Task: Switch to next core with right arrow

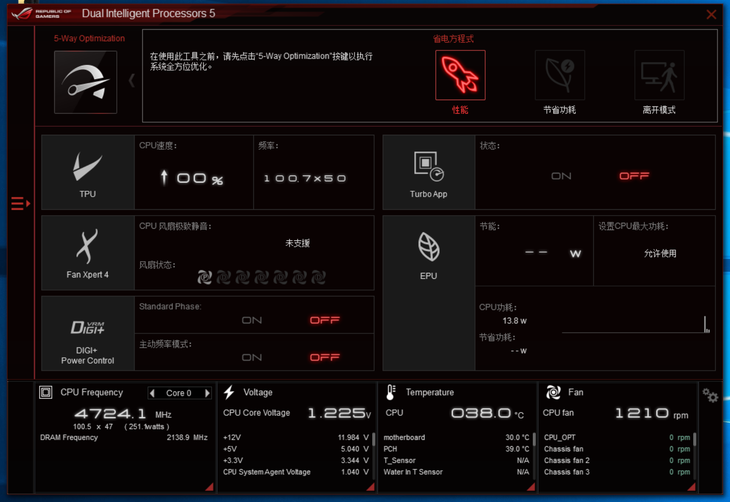Action: click(x=207, y=393)
